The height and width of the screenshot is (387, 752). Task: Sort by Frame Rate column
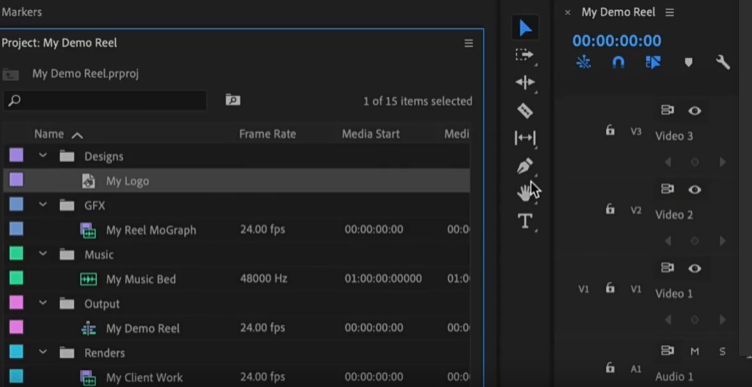point(268,134)
